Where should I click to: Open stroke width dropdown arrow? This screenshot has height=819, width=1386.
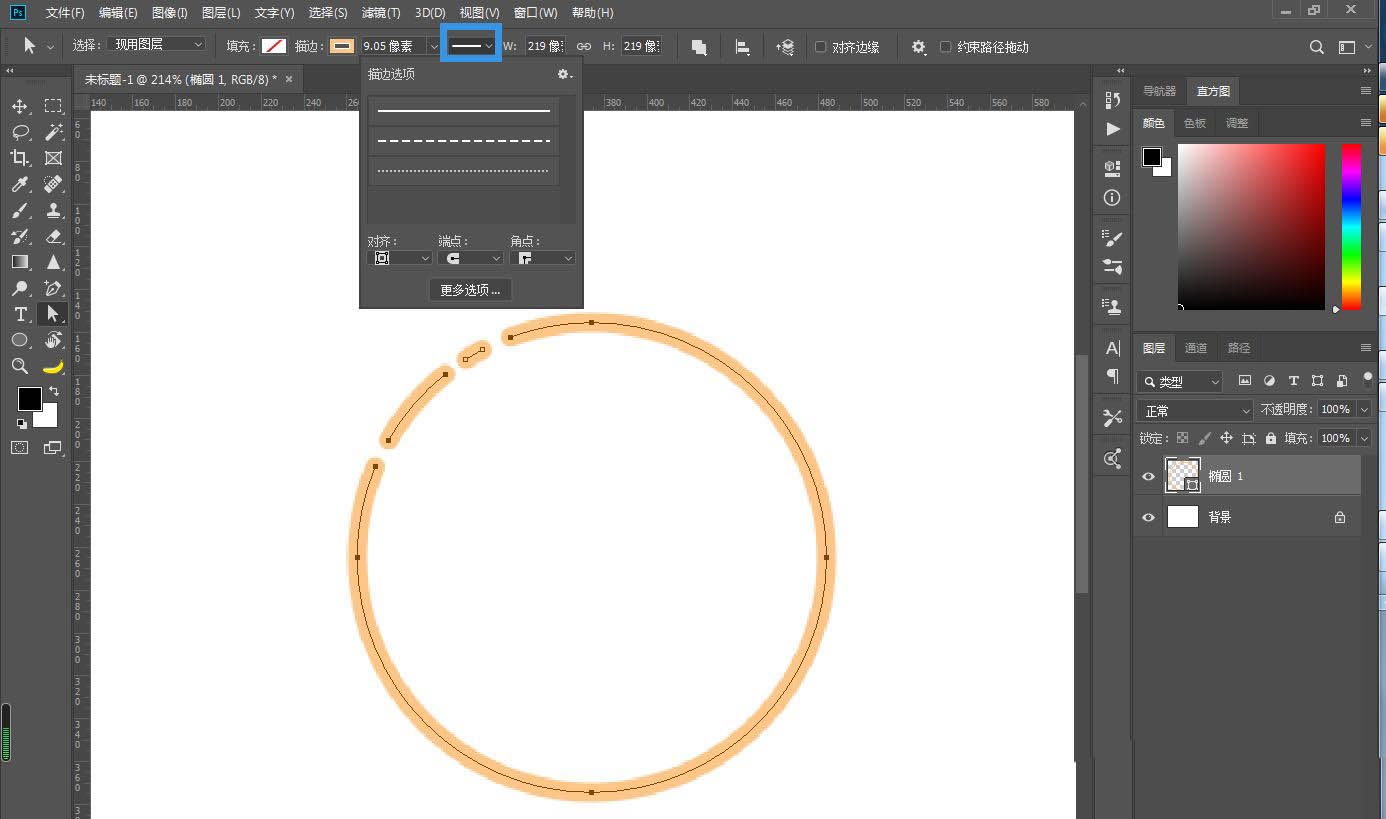click(433, 47)
